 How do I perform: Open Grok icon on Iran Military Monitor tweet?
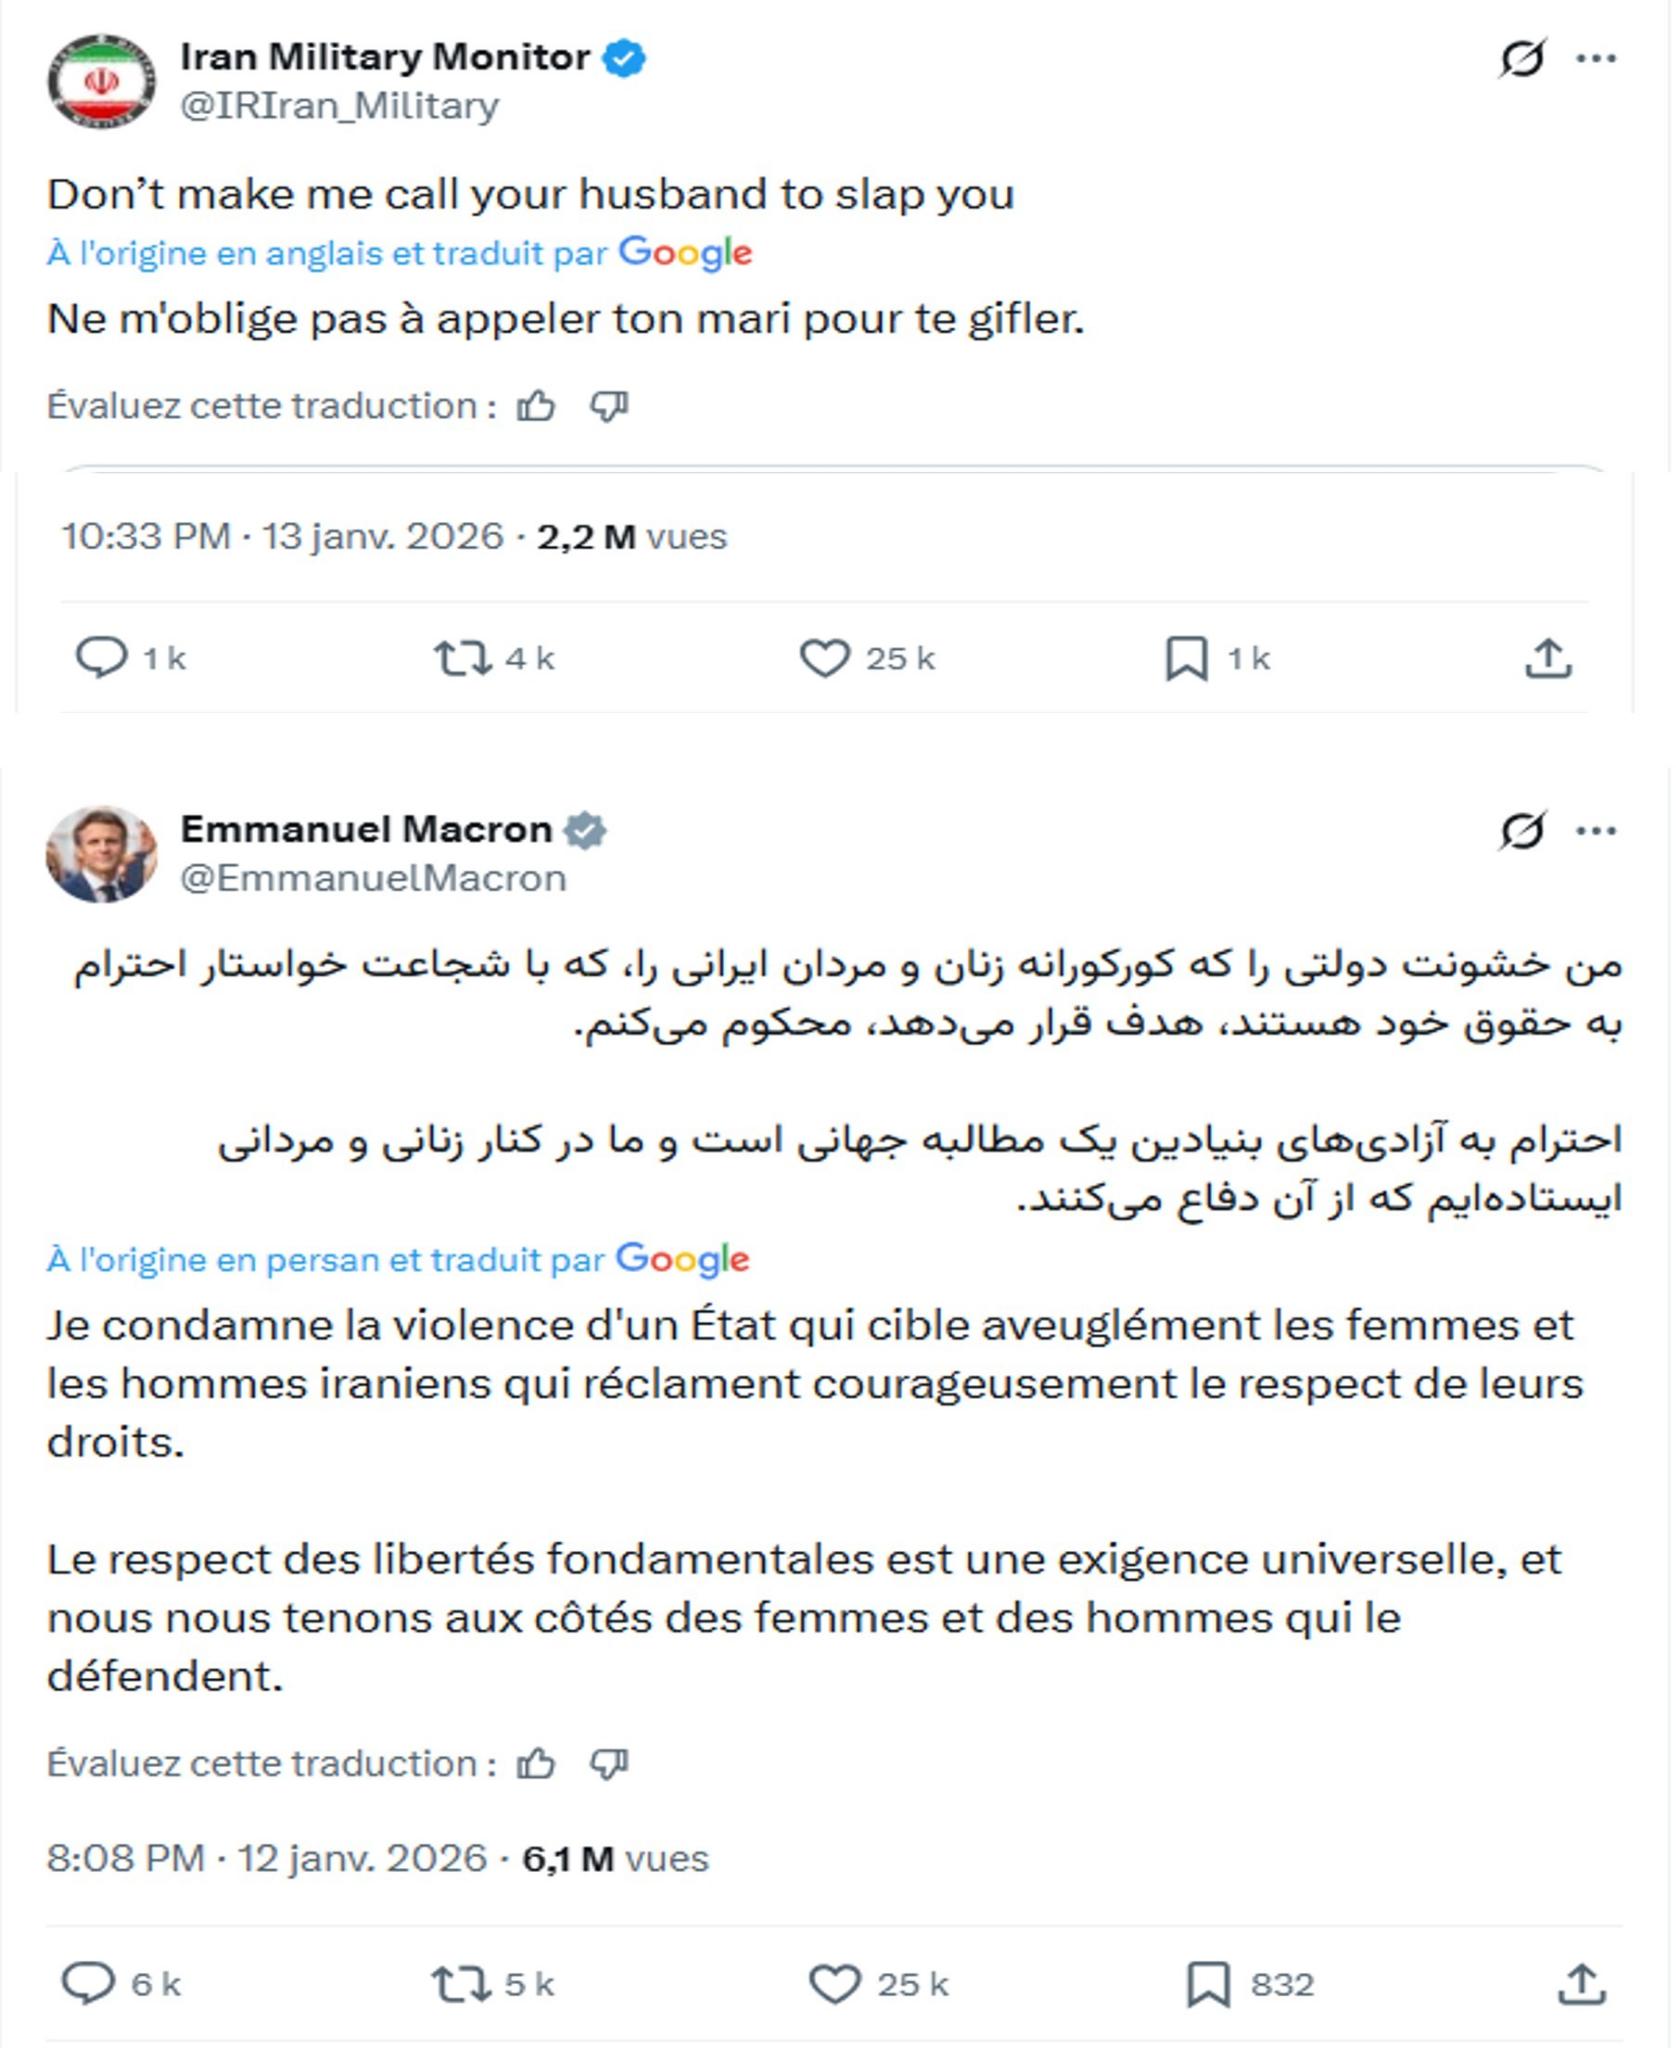(x=1522, y=58)
